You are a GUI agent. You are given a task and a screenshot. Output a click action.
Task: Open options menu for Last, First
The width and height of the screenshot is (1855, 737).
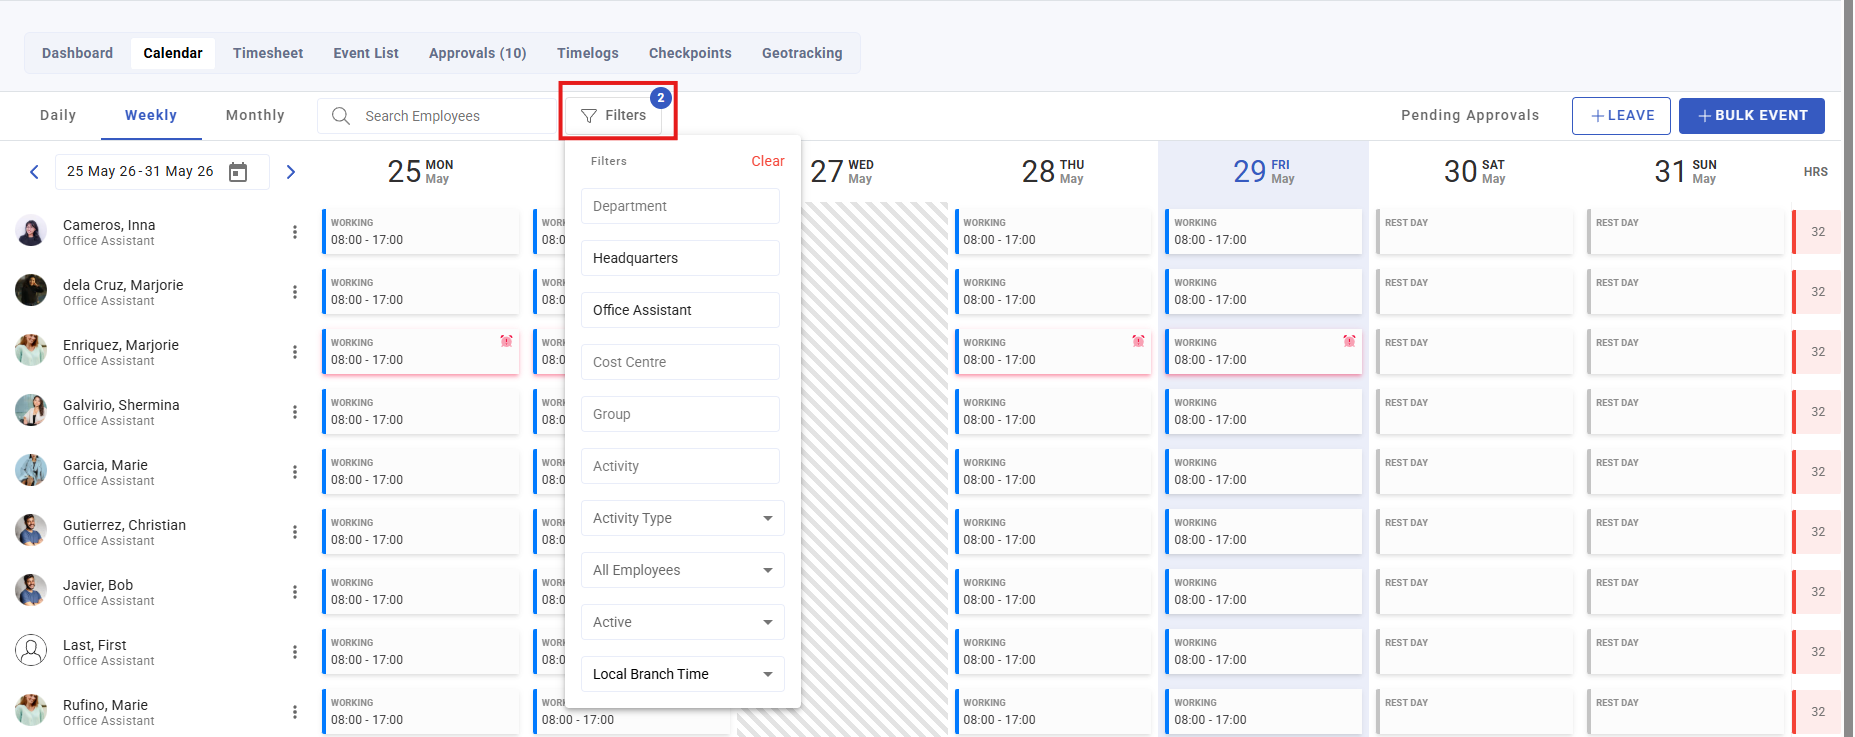(x=295, y=652)
